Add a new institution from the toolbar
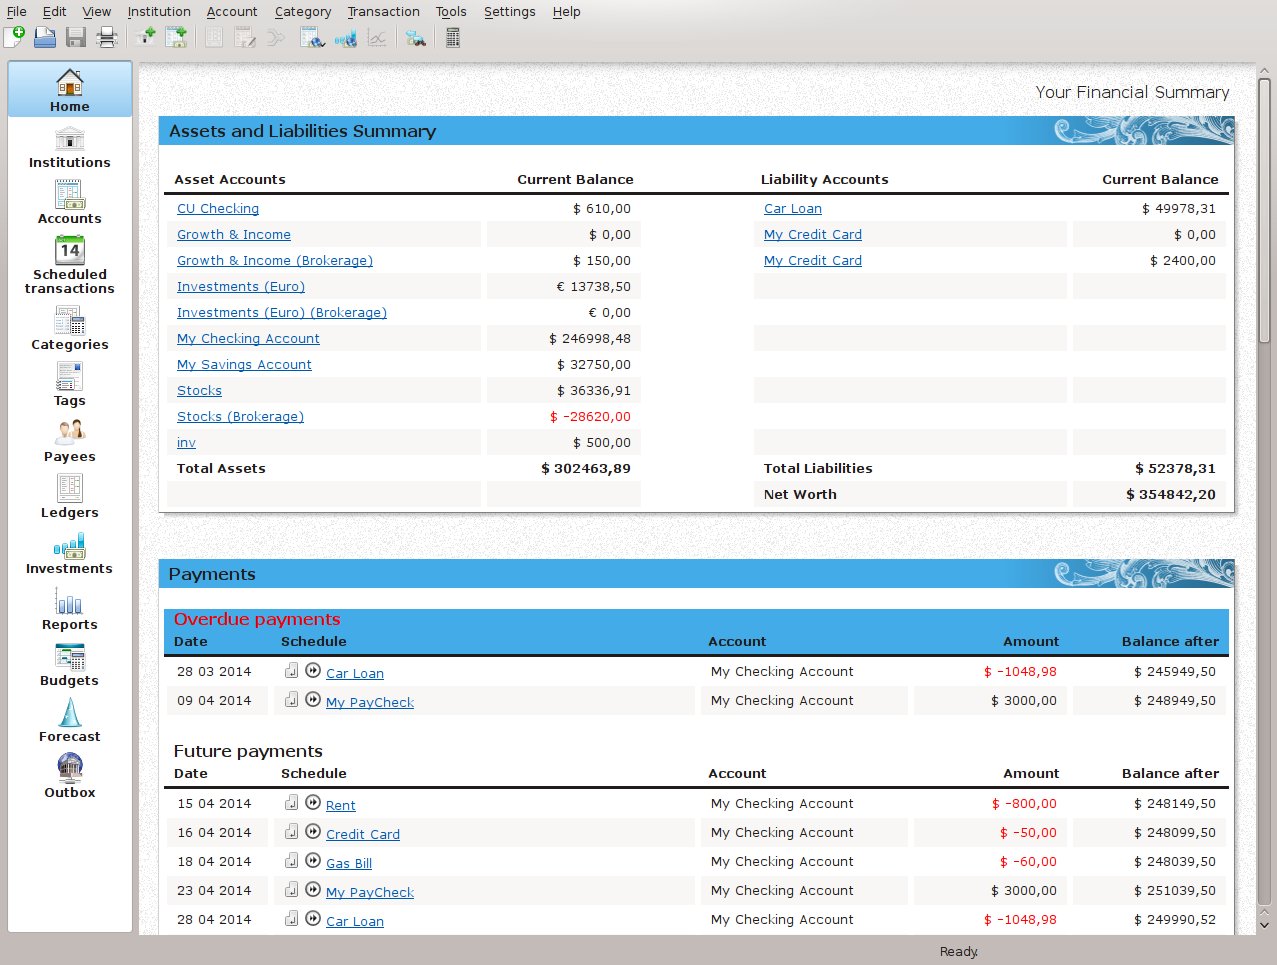Screen dimensions: 1277x965 (x=146, y=38)
